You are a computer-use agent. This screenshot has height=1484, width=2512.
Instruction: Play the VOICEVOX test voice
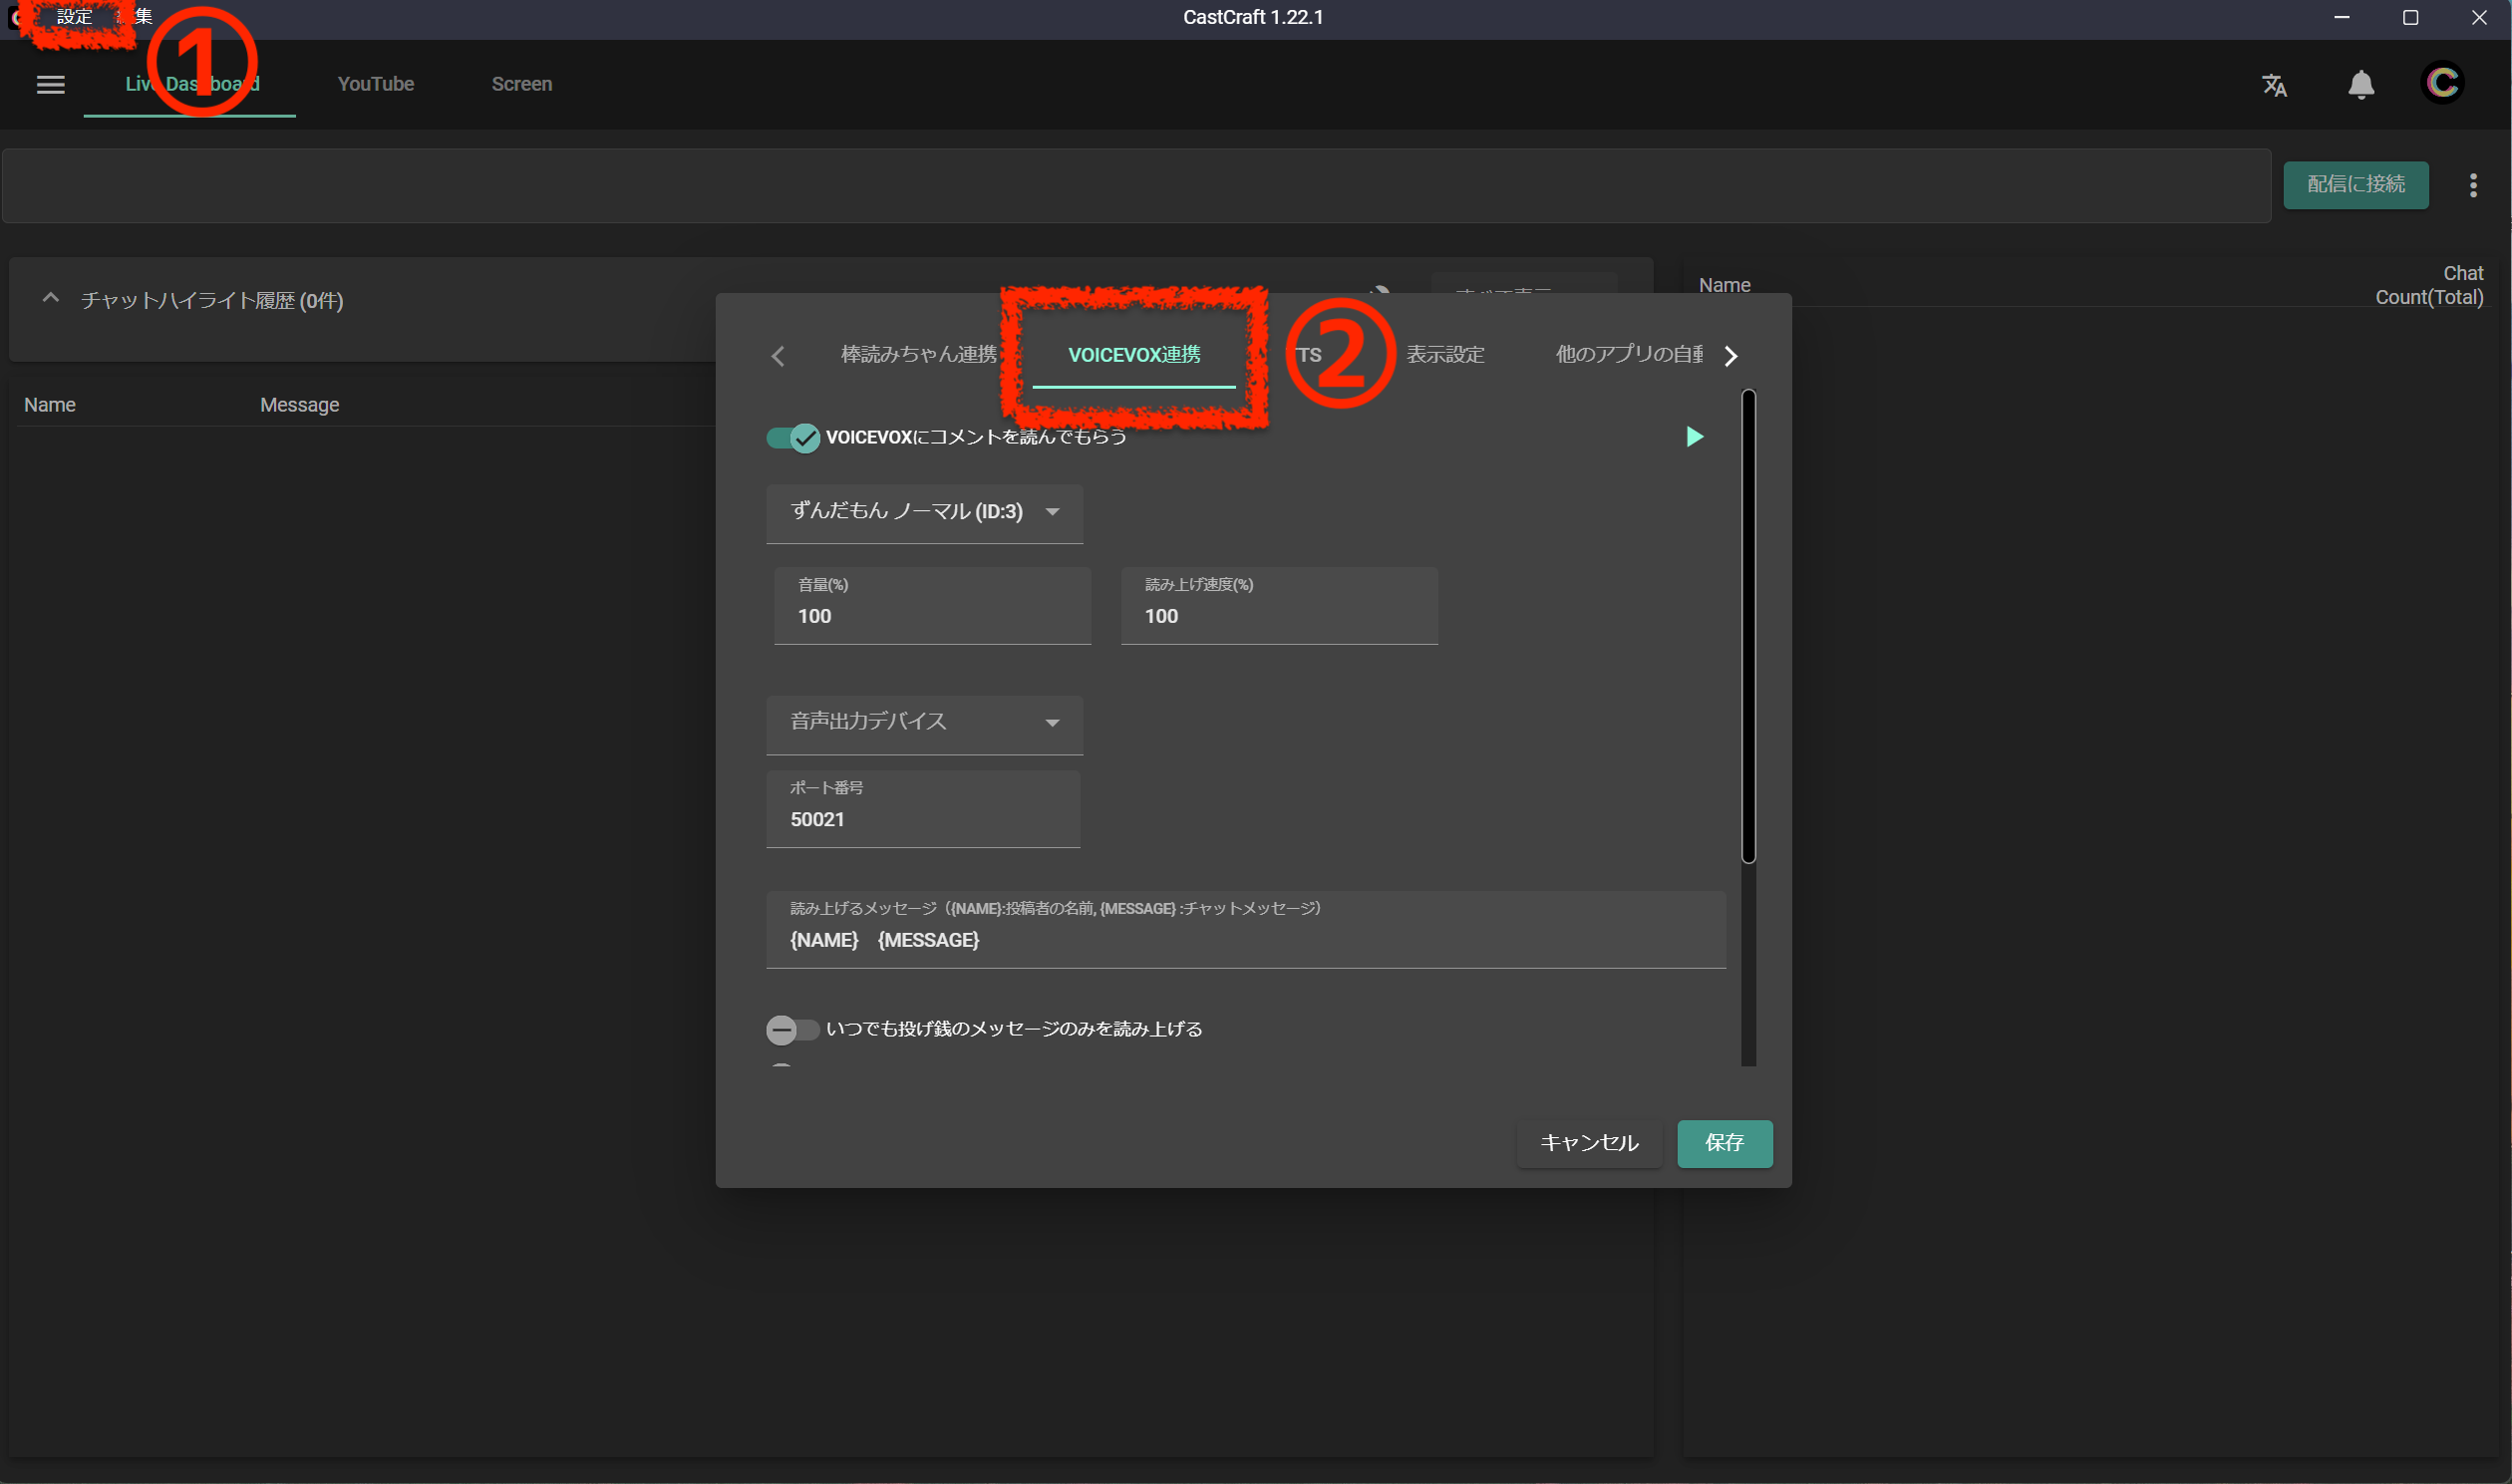click(1694, 437)
